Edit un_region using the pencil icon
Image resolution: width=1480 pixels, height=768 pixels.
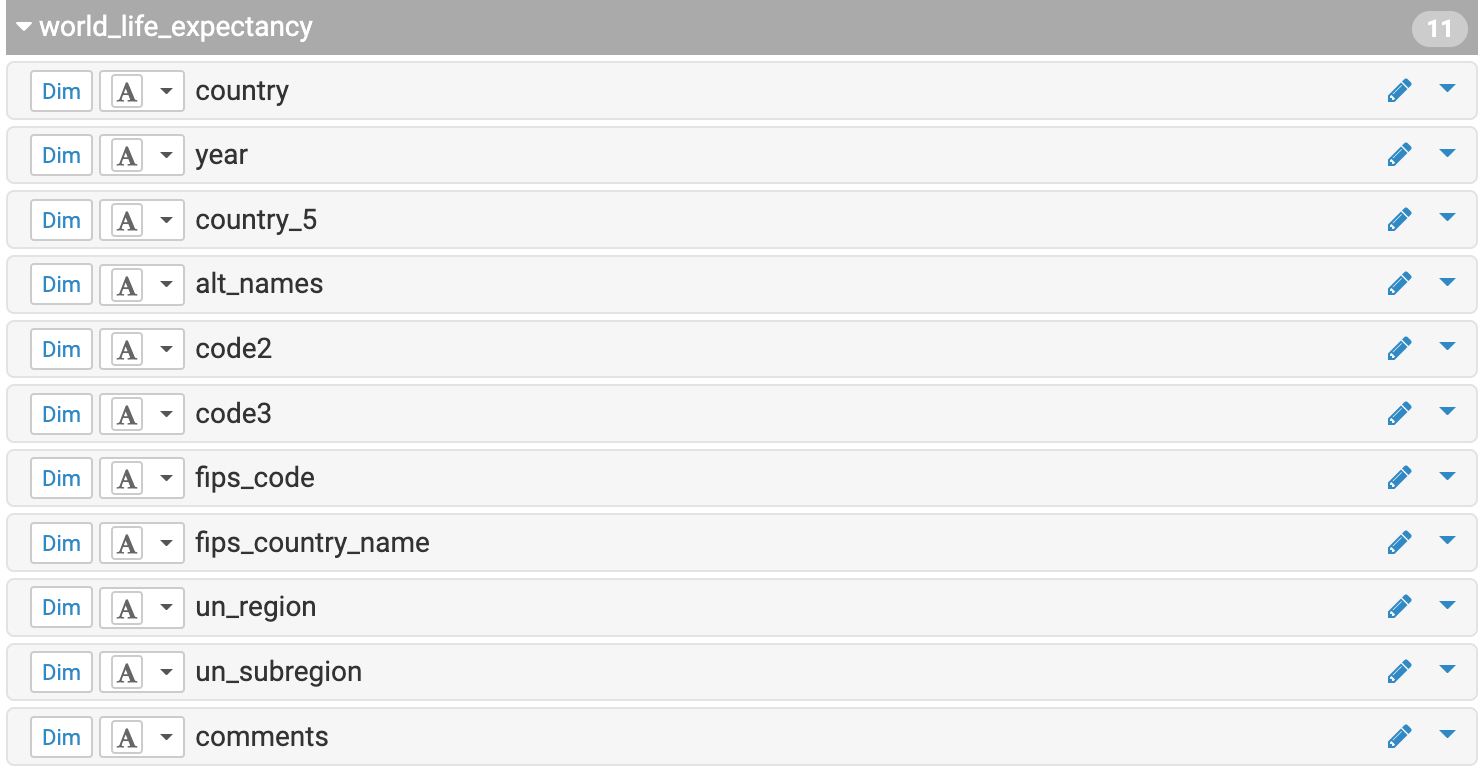point(1399,607)
